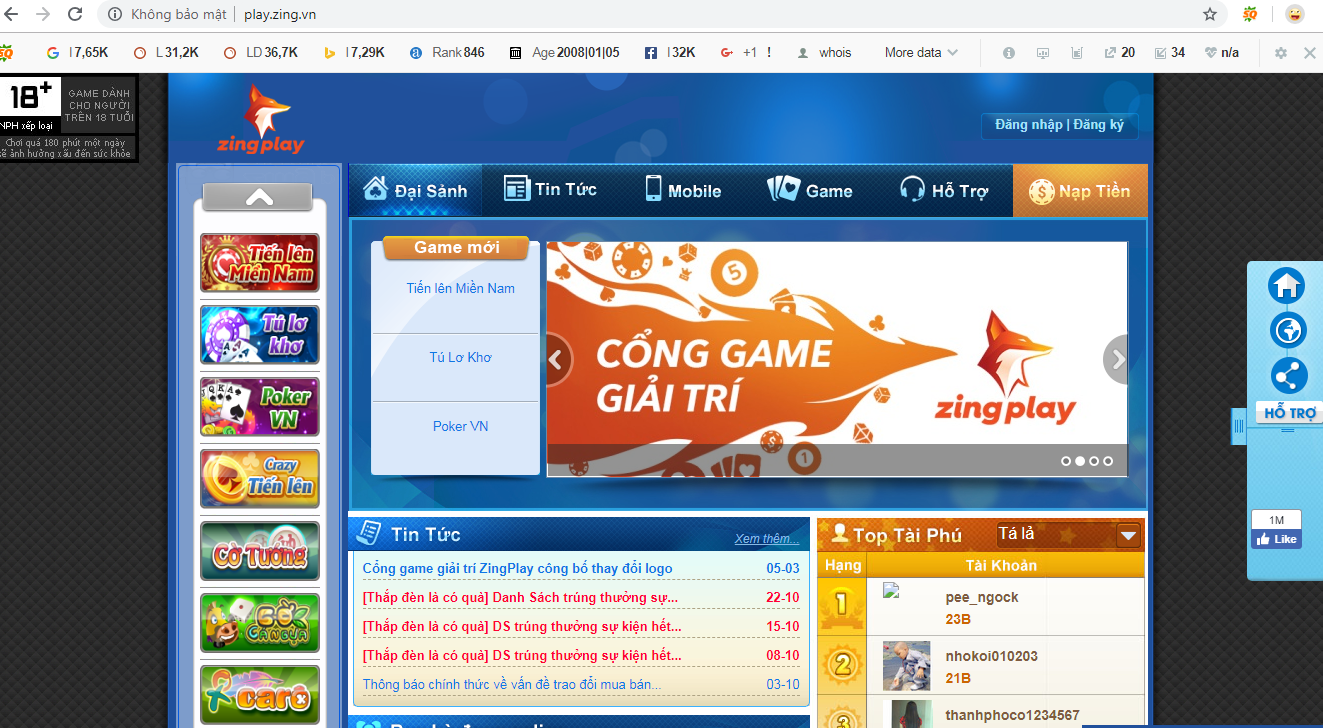The width and height of the screenshot is (1323, 728).
Task: Click Xem thêm in the news section
Action: 767,539
